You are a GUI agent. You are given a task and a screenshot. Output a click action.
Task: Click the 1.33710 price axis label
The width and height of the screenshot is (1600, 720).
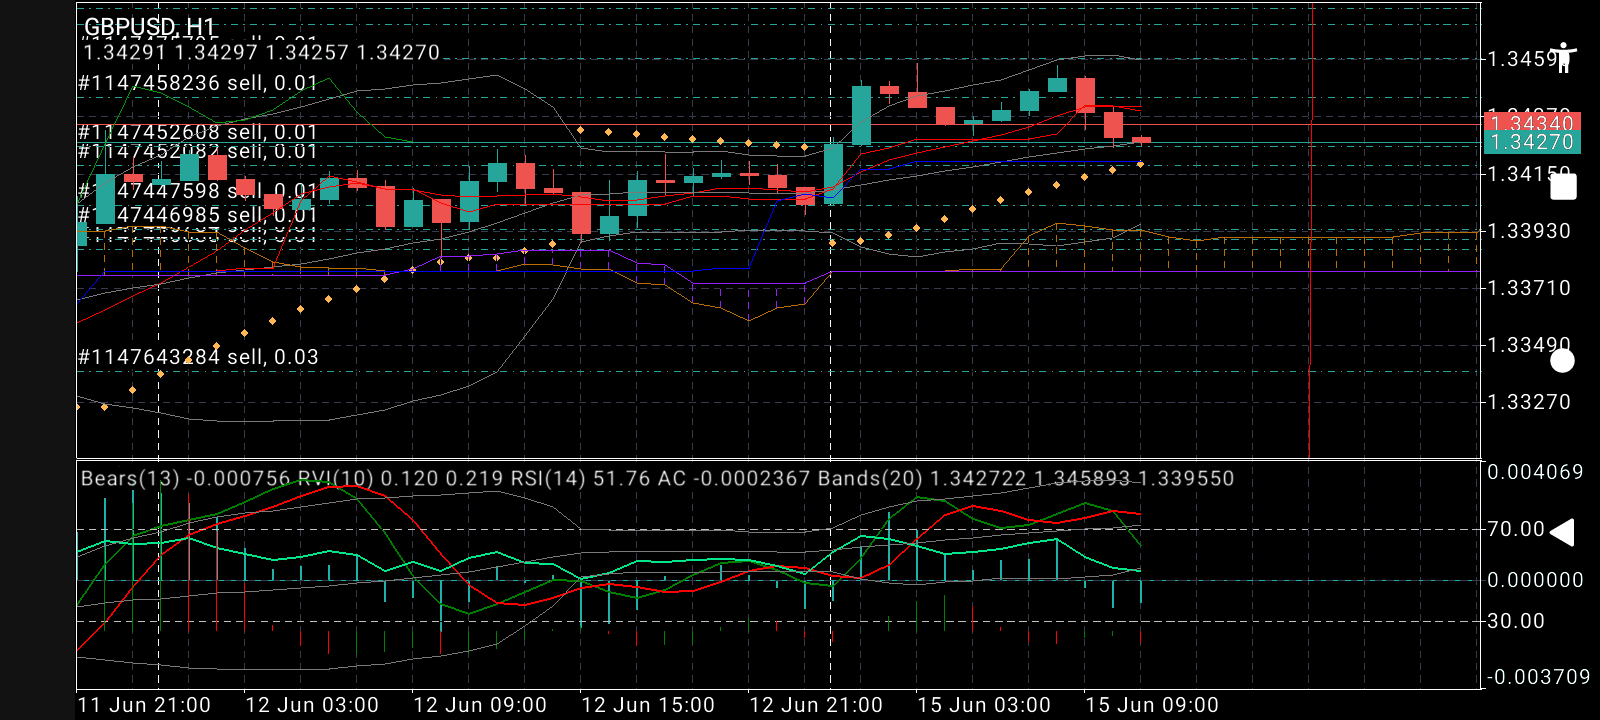coord(1529,288)
